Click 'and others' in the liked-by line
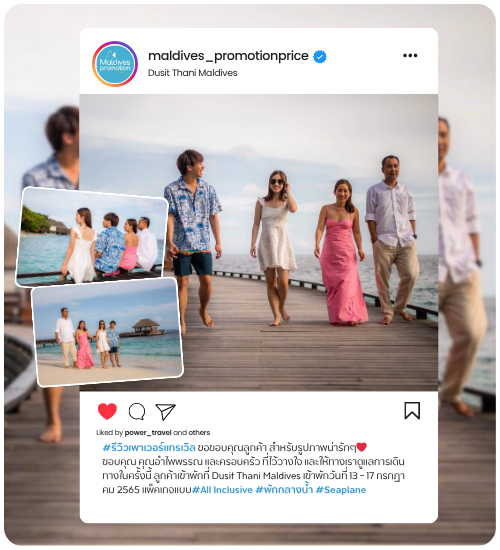Viewport: 500px width, 550px height. [x=192, y=432]
